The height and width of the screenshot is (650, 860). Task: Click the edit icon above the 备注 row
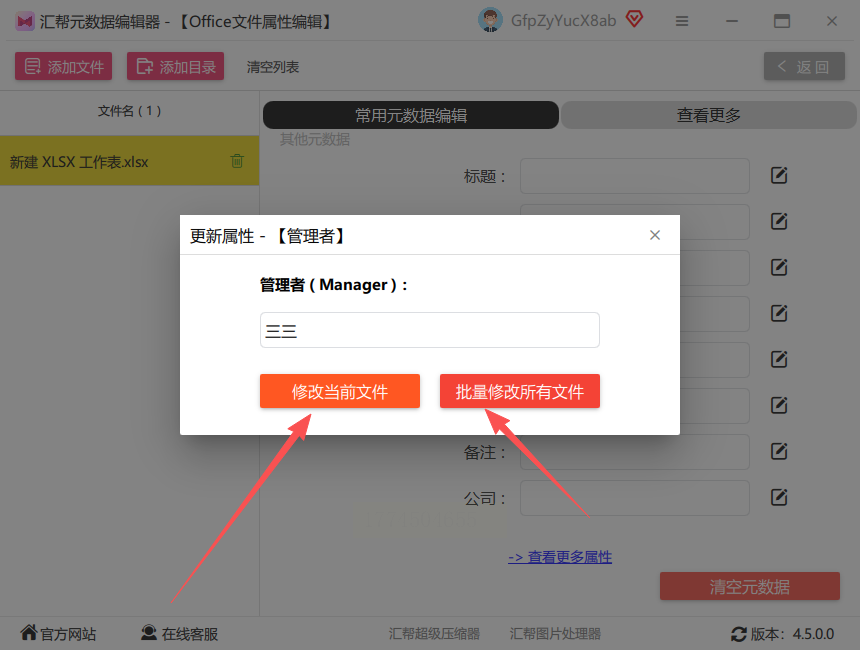(x=779, y=405)
